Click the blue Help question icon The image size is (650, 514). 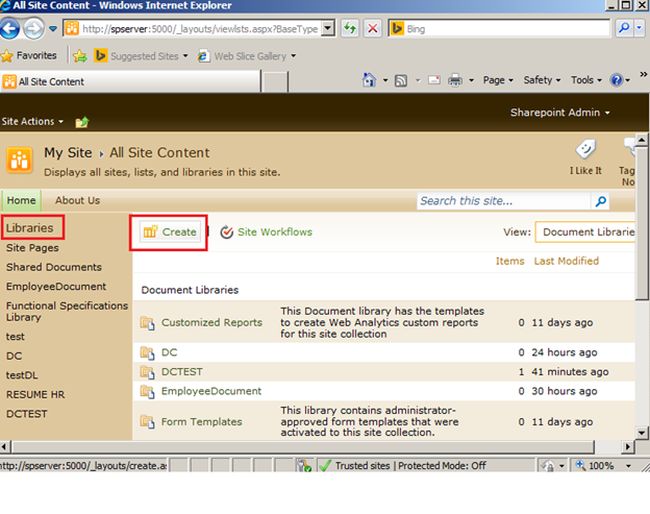tap(616, 80)
